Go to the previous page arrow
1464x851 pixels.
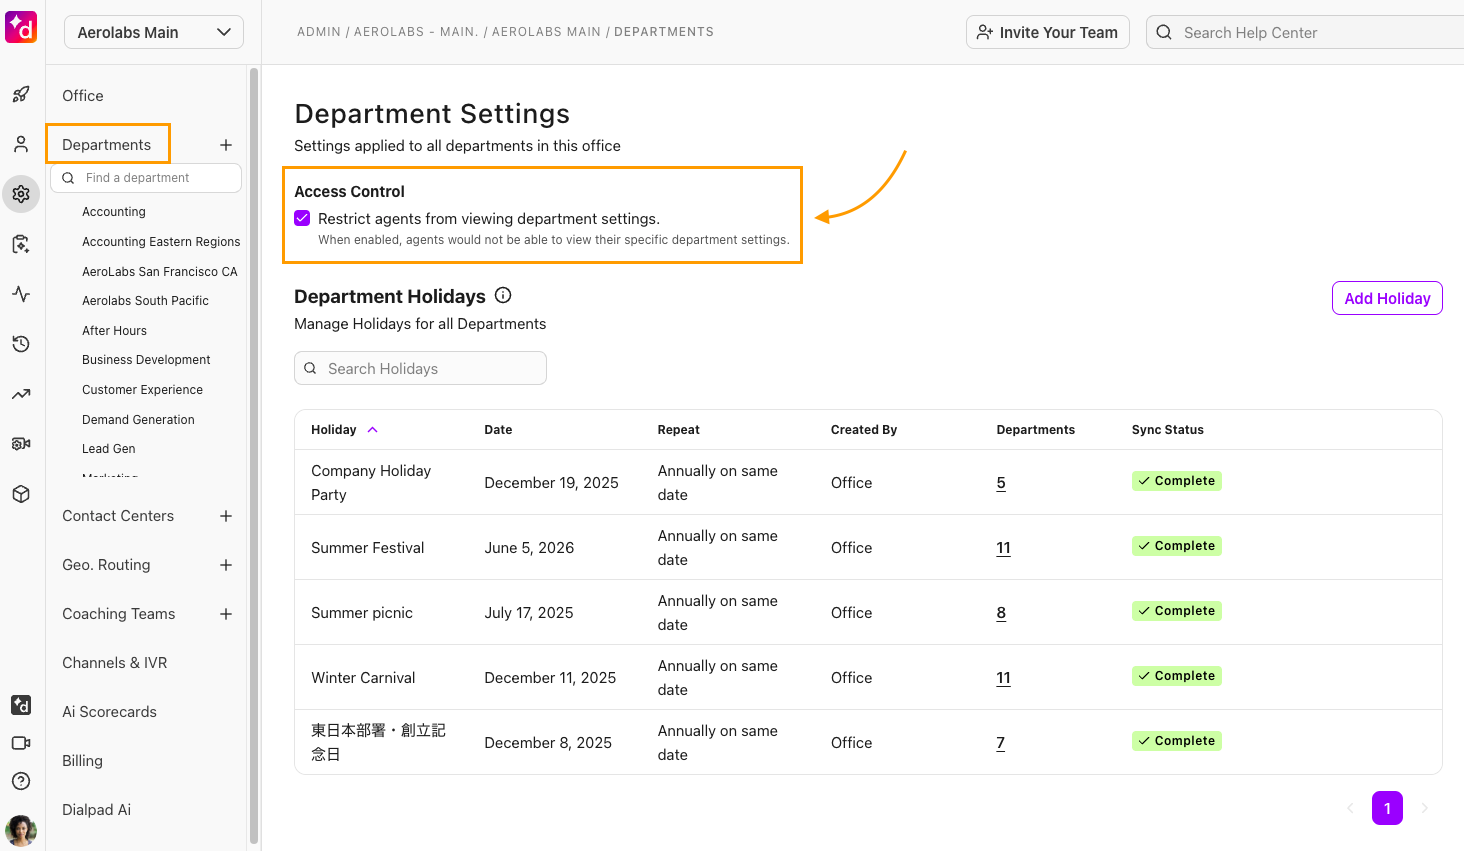tap(1350, 808)
